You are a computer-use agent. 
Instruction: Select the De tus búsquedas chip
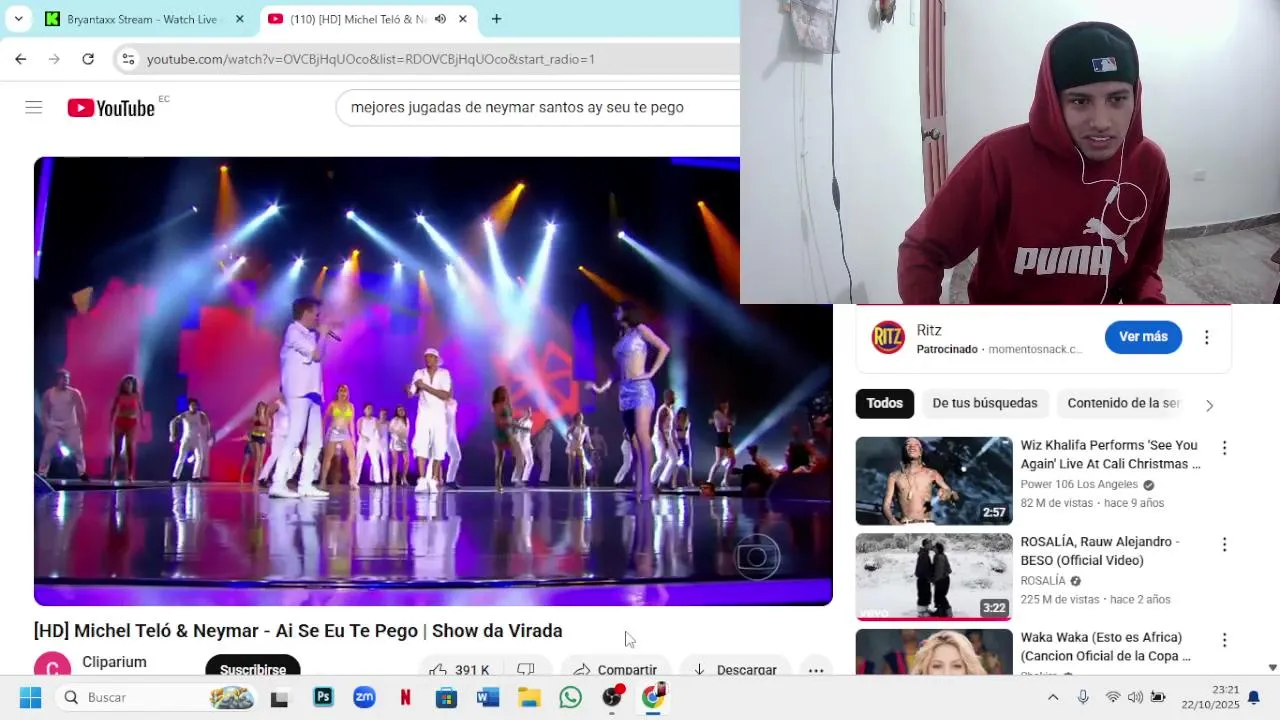click(985, 403)
